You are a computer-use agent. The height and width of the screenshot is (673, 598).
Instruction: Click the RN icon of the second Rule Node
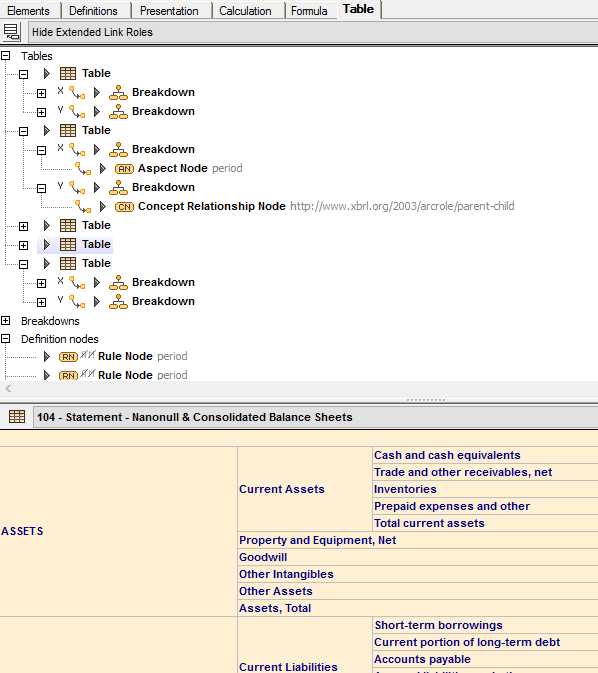68,376
